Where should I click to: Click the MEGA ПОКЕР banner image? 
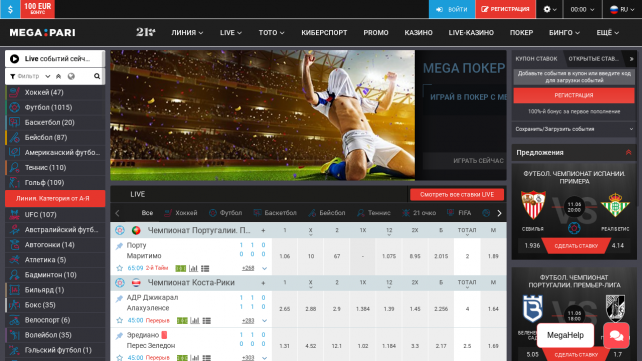click(x=461, y=115)
